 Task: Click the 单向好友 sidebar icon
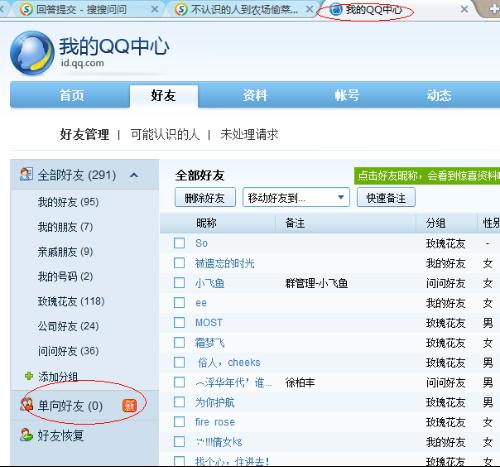27,405
